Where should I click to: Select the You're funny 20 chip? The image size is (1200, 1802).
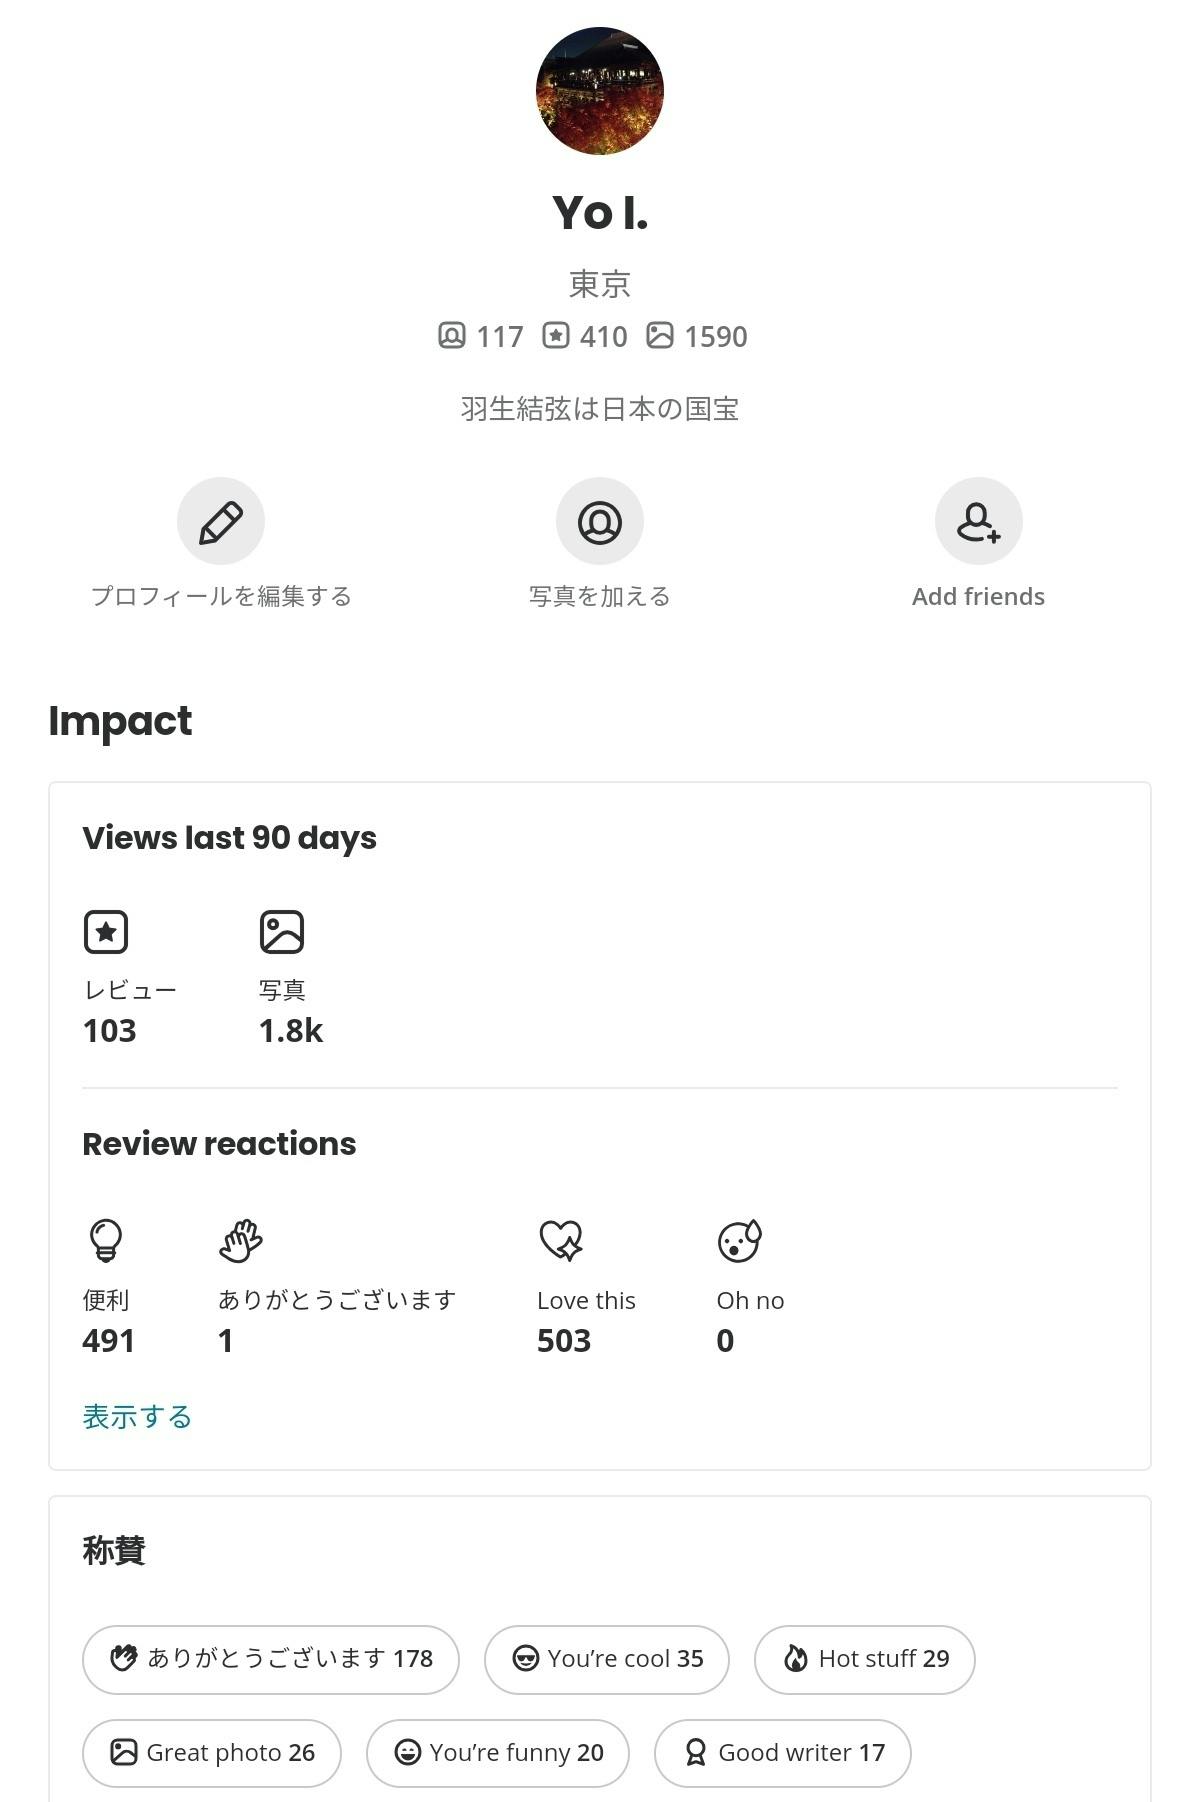(498, 1752)
